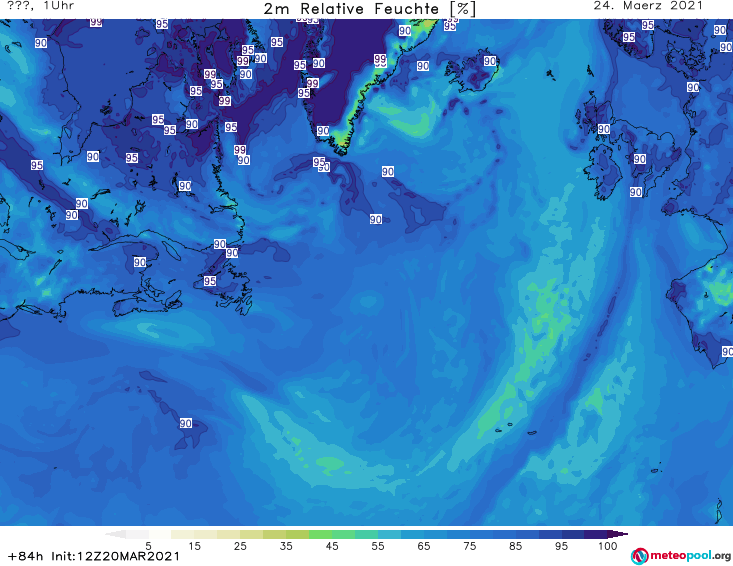Click the '65' label on the color scale
Viewport: 733px width, 566px height.
point(424,546)
